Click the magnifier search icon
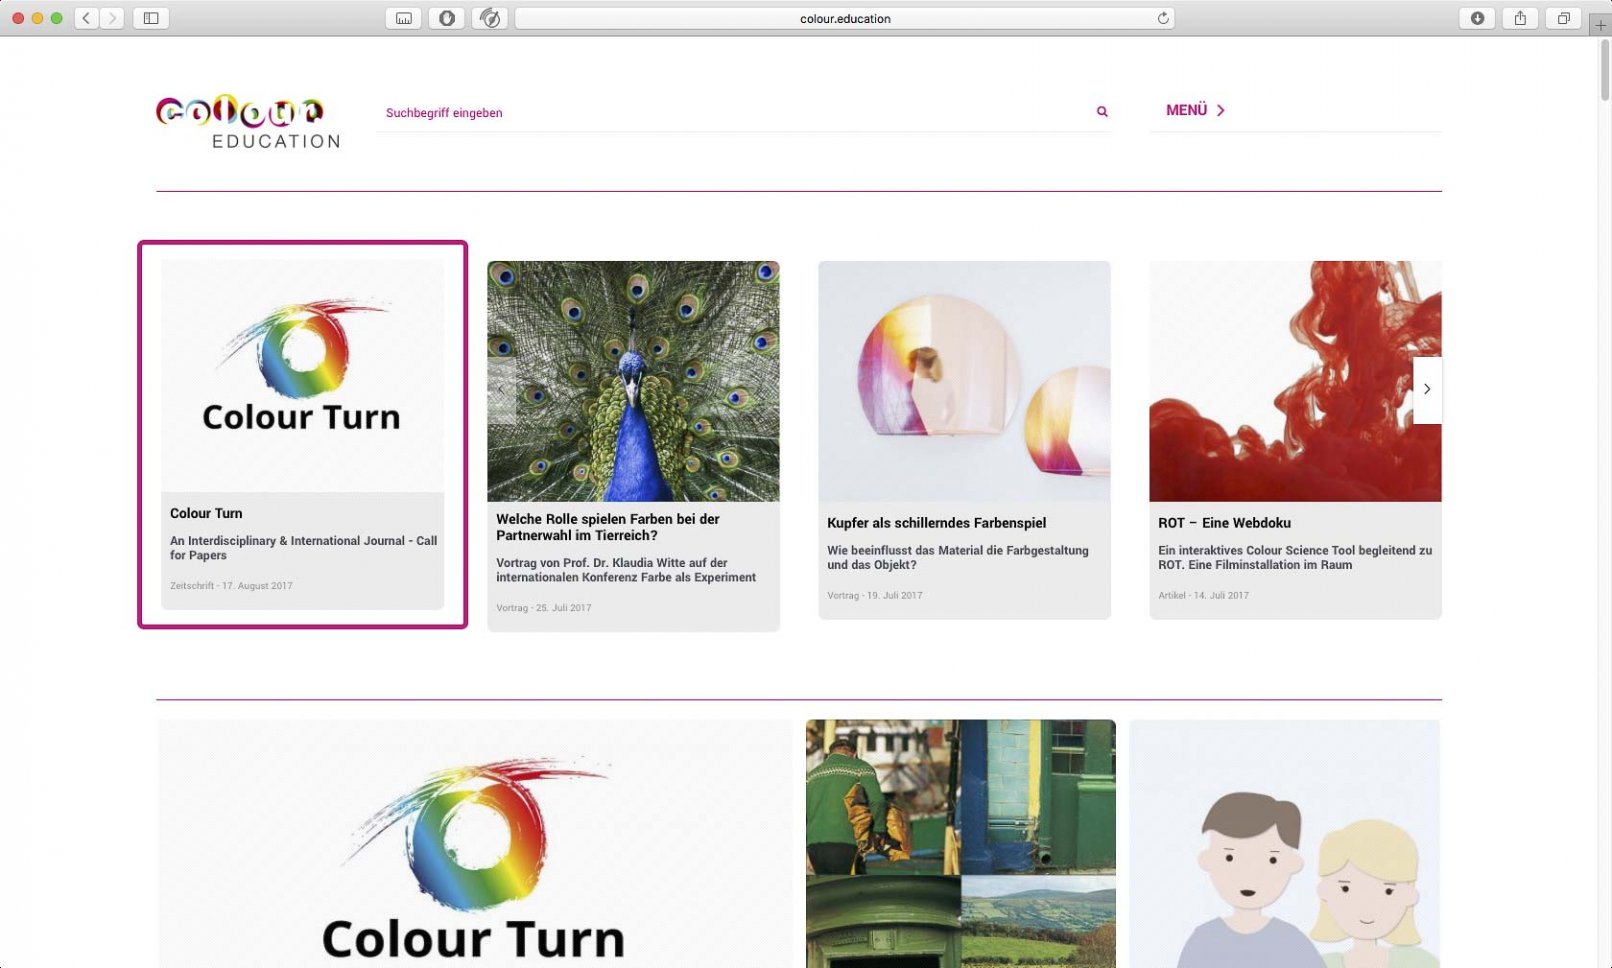This screenshot has height=968, width=1612. [1102, 112]
